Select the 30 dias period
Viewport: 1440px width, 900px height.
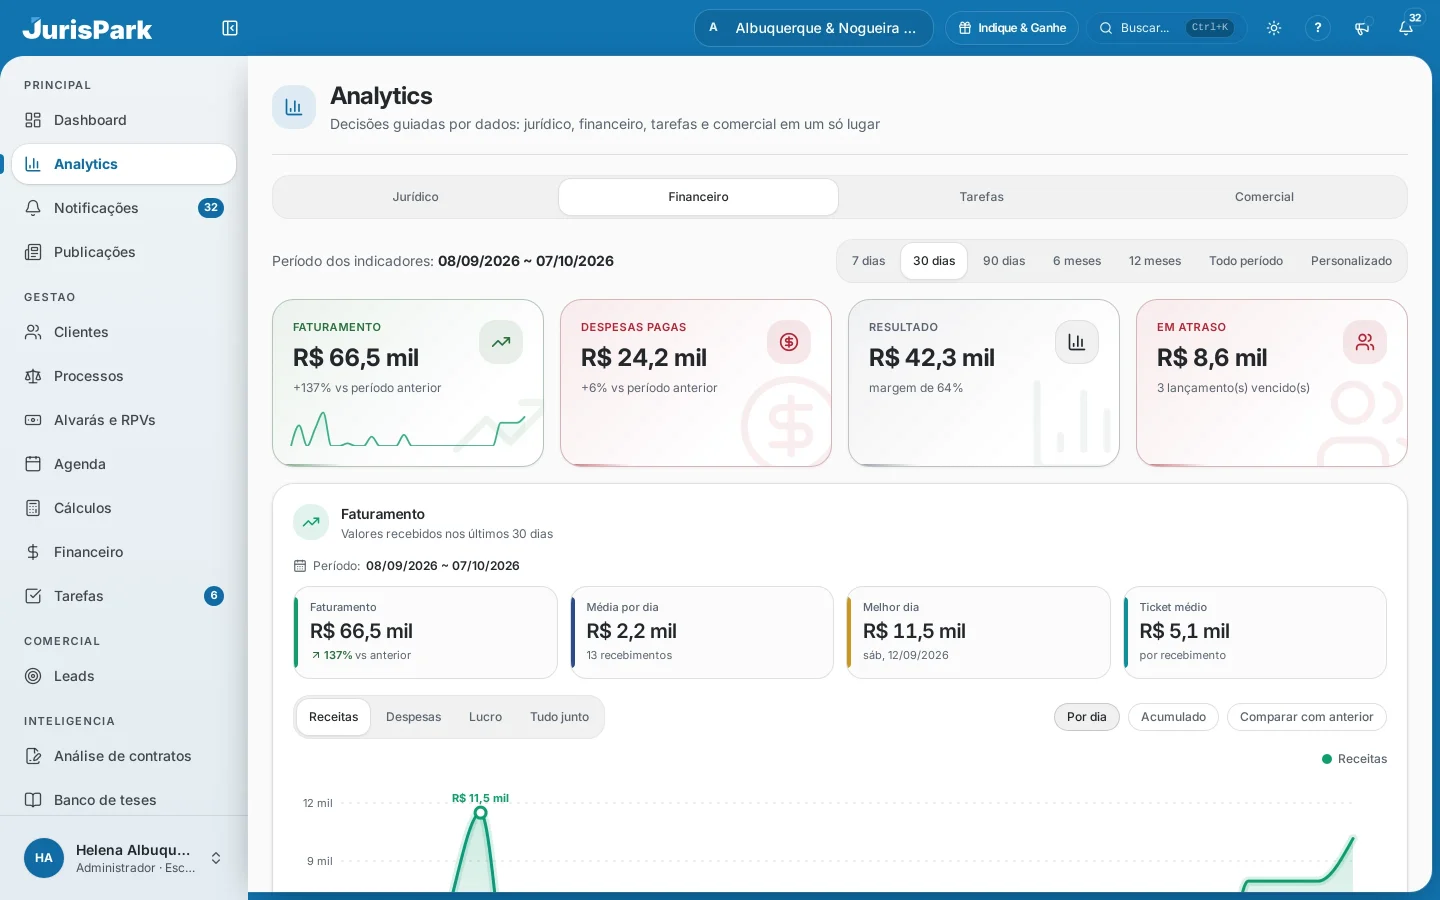[x=934, y=261]
